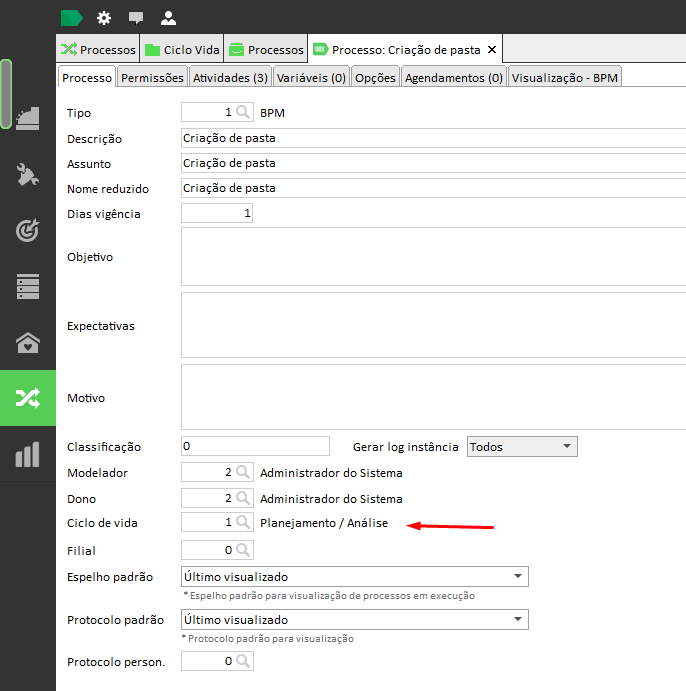
Task: Click the Classificação input field
Action: 255,446
